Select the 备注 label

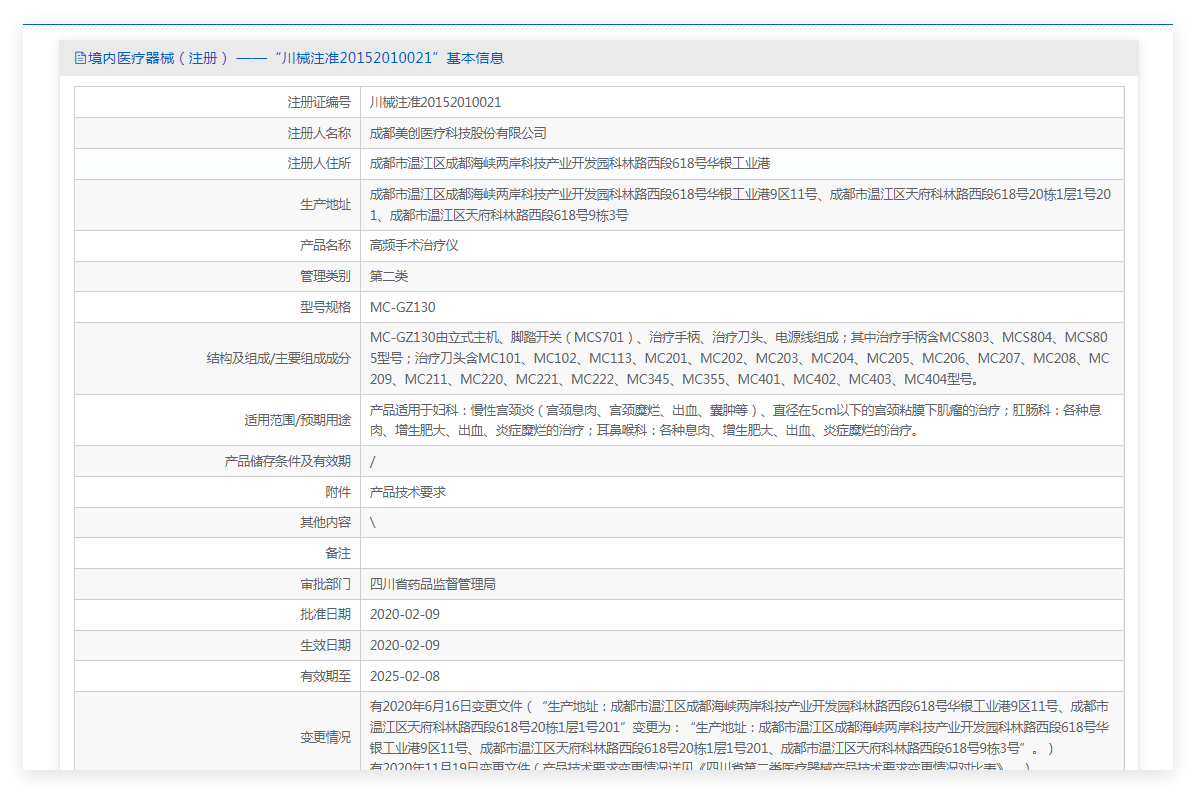pos(338,554)
